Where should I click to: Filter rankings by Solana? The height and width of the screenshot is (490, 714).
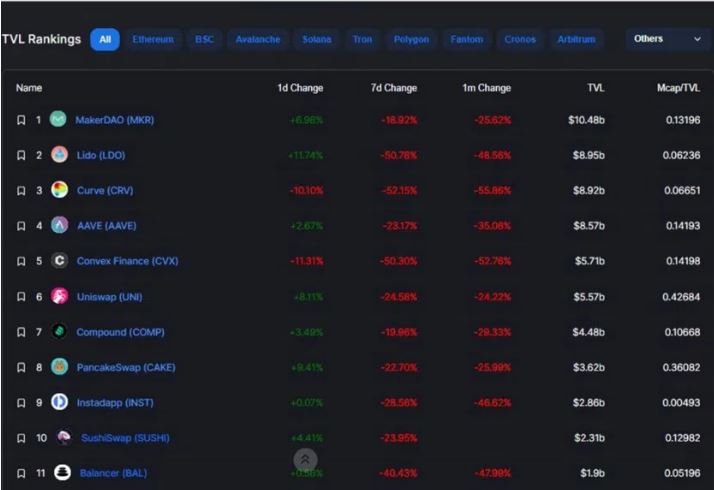click(316, 39)
